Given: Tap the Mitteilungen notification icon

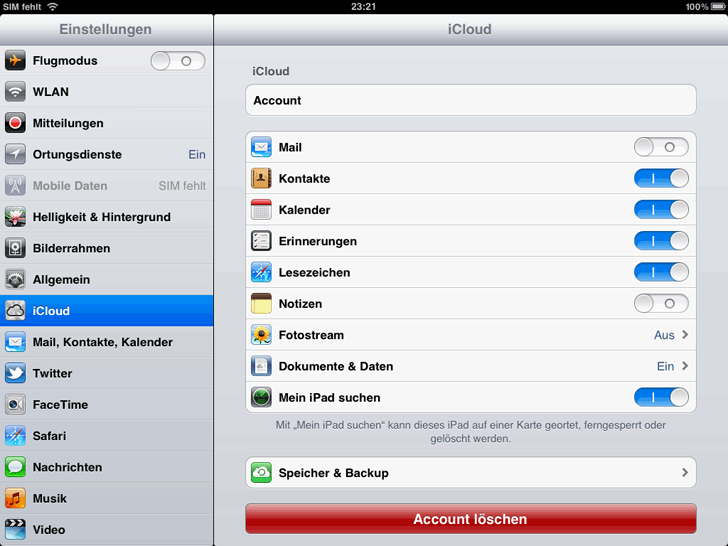Looking at the screenshot, I should point(15,123).
